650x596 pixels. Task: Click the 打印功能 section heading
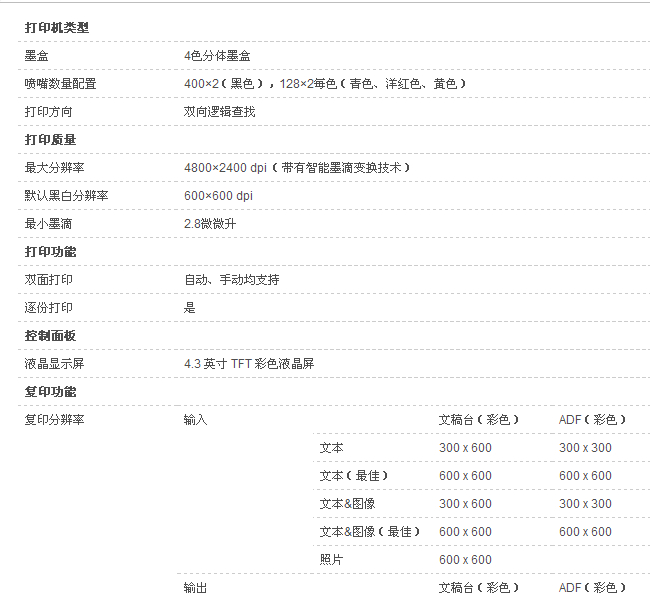coord(50,252)
